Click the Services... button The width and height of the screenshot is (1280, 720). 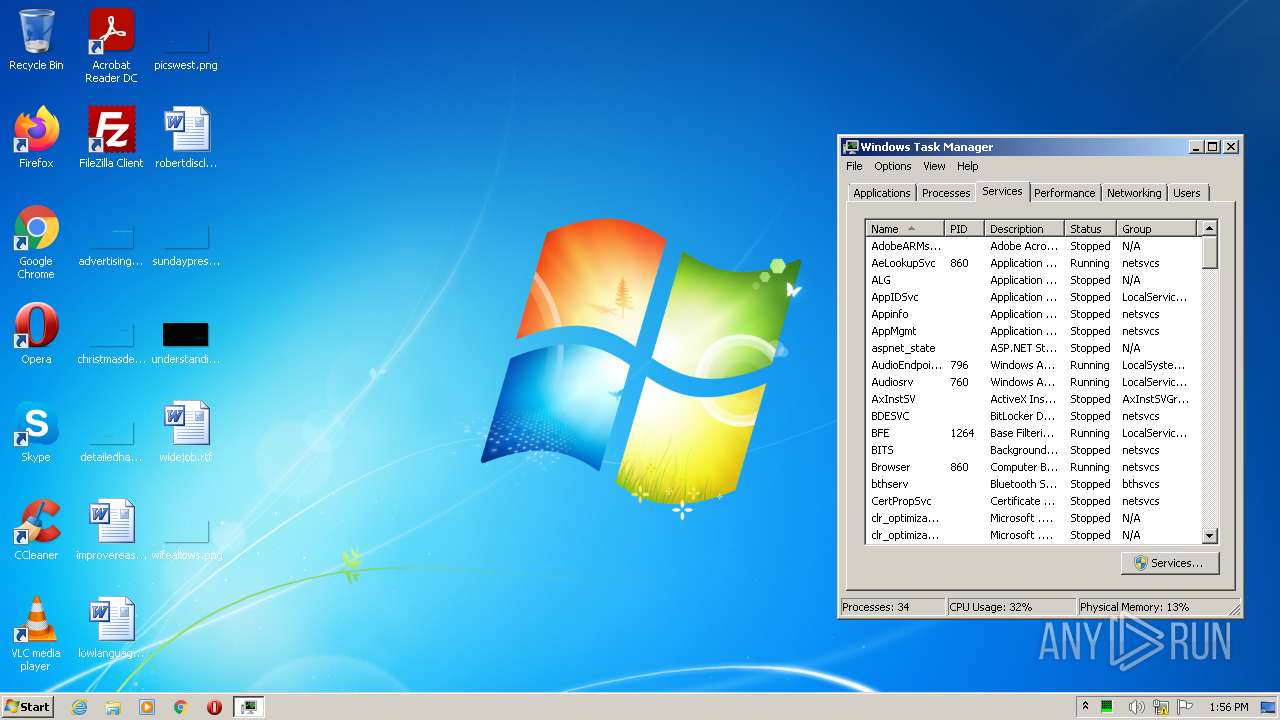tap(1170, 563)
